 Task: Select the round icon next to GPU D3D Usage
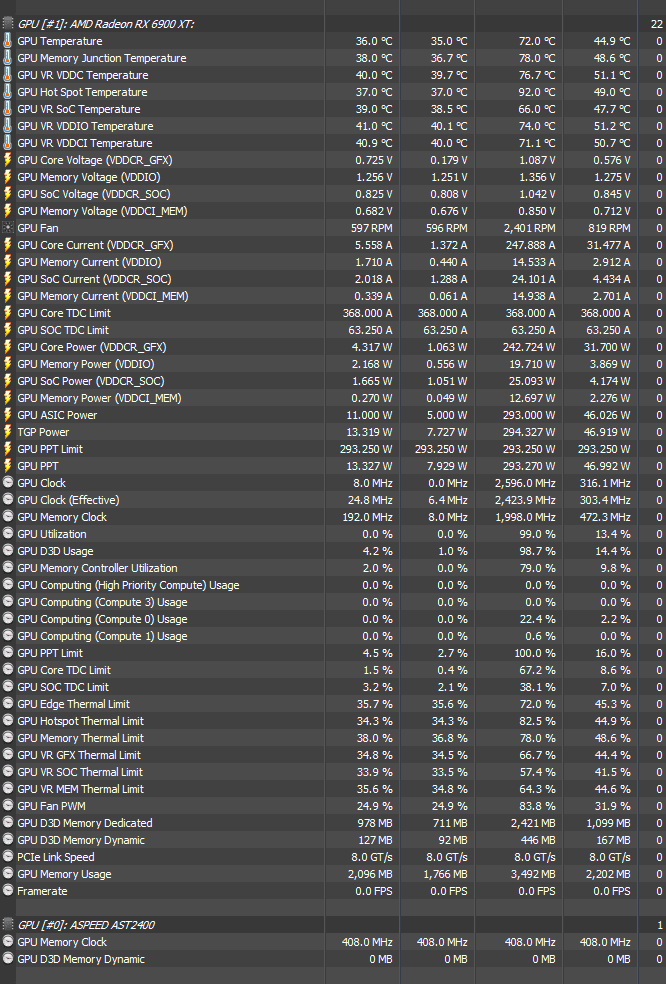point(8,550)
